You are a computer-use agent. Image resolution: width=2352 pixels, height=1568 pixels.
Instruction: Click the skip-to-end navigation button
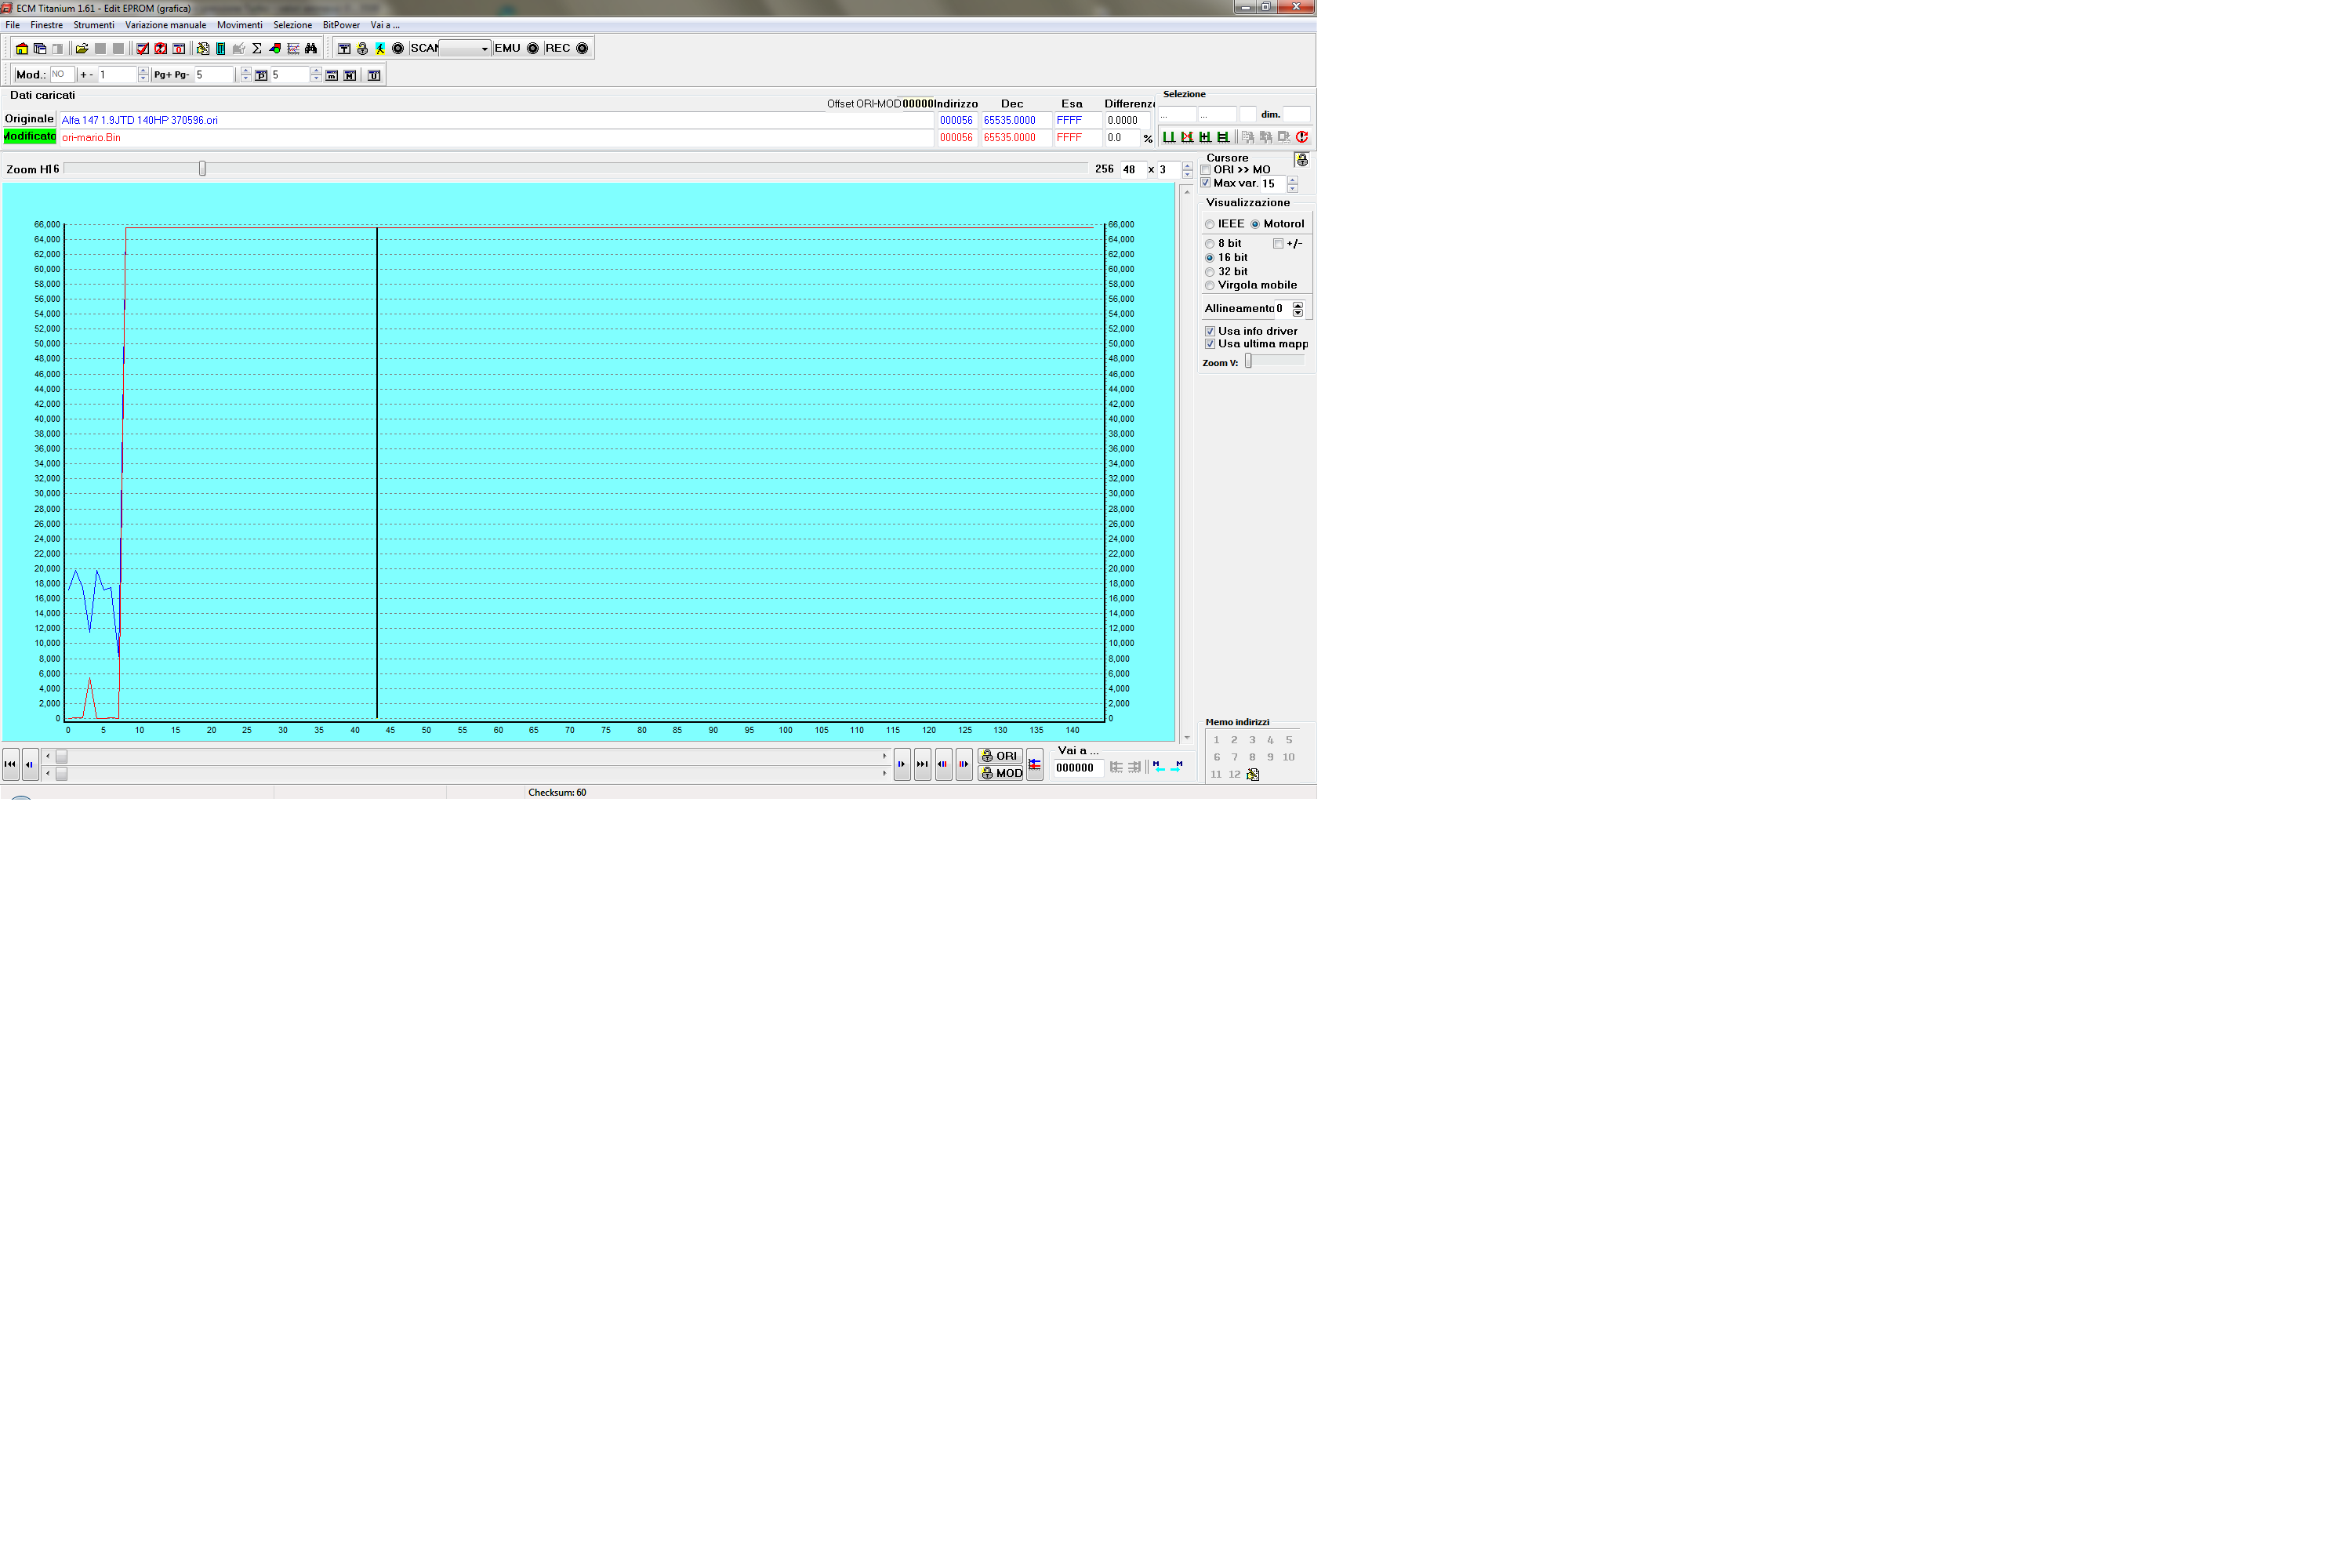[x=922, y=764]
